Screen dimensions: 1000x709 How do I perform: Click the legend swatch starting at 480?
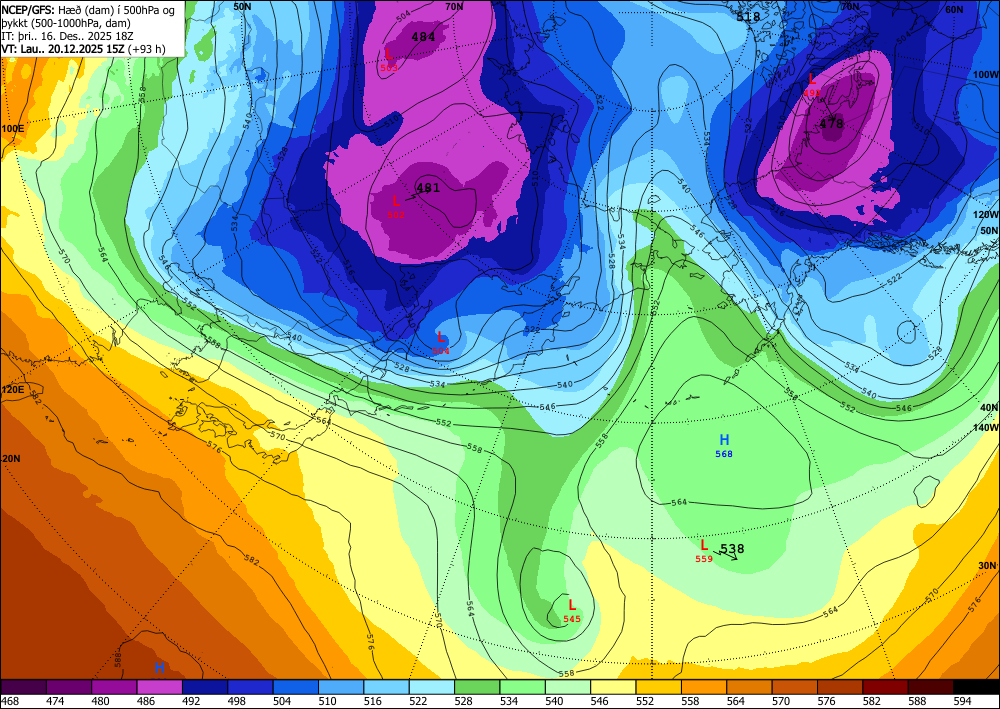[x=114, y=687]
